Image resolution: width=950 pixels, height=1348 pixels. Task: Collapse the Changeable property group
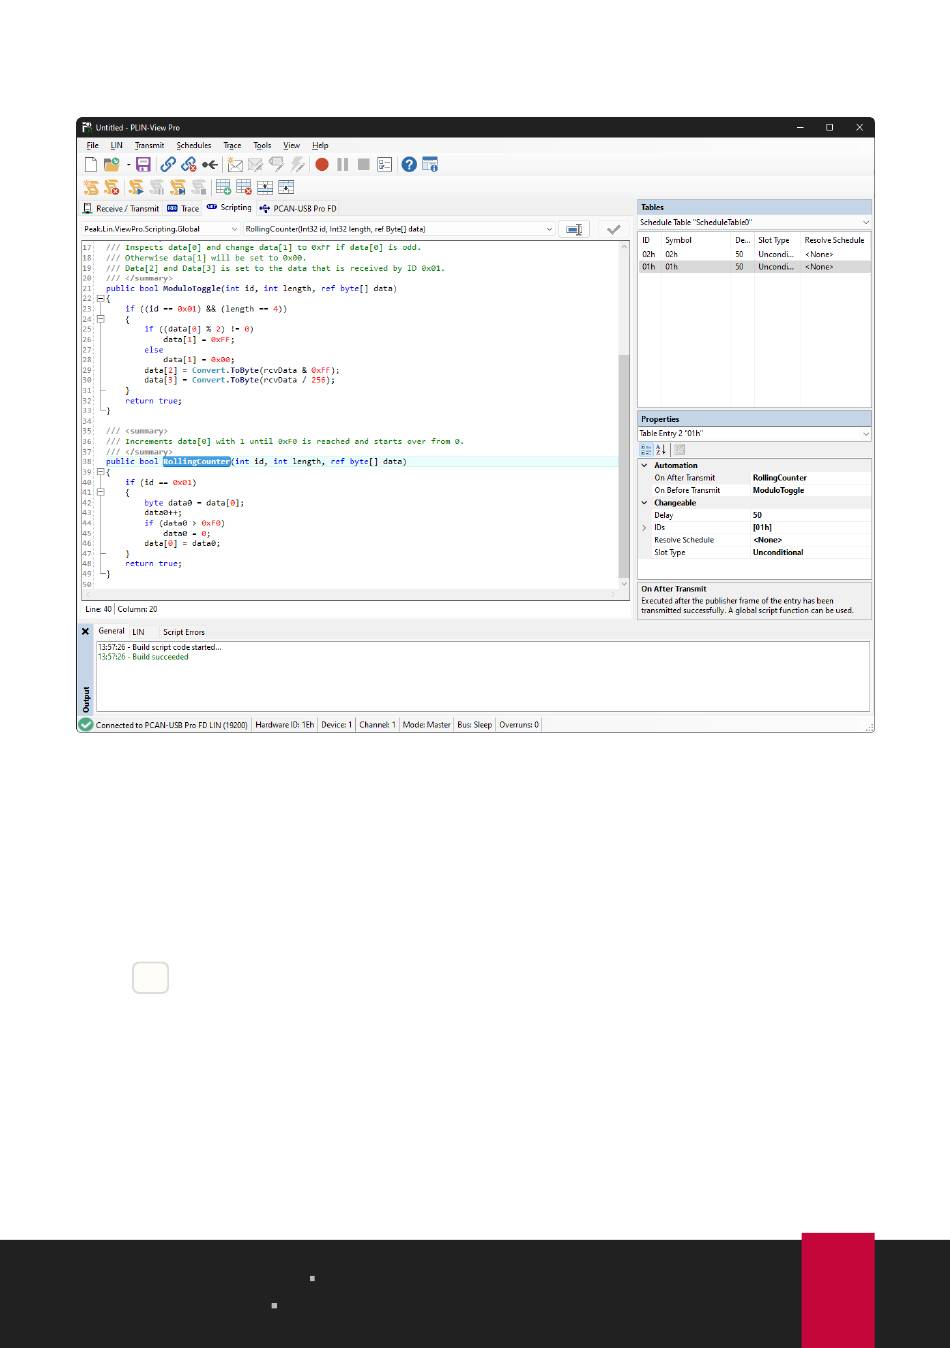(x=645, y=503)
